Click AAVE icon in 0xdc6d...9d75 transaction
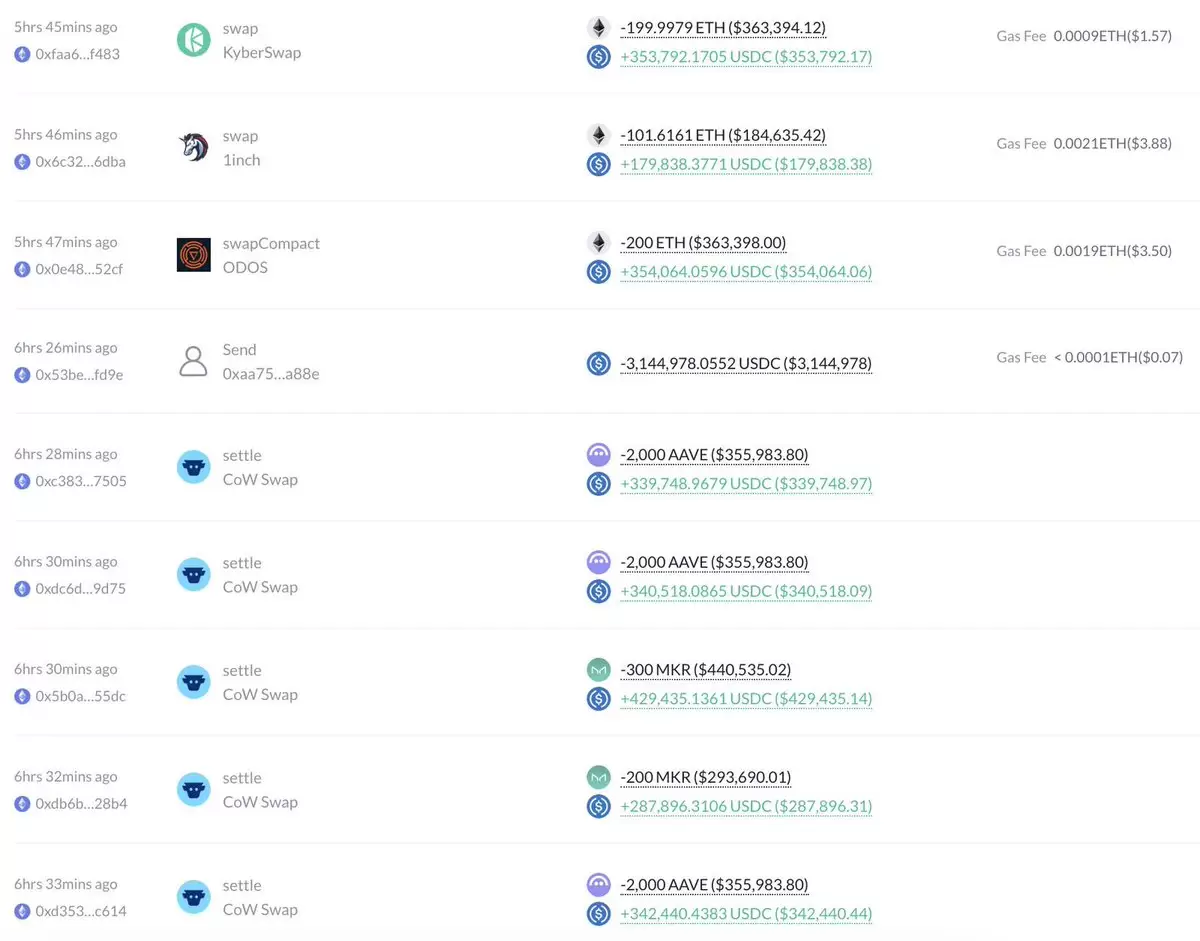 [598, 562]
